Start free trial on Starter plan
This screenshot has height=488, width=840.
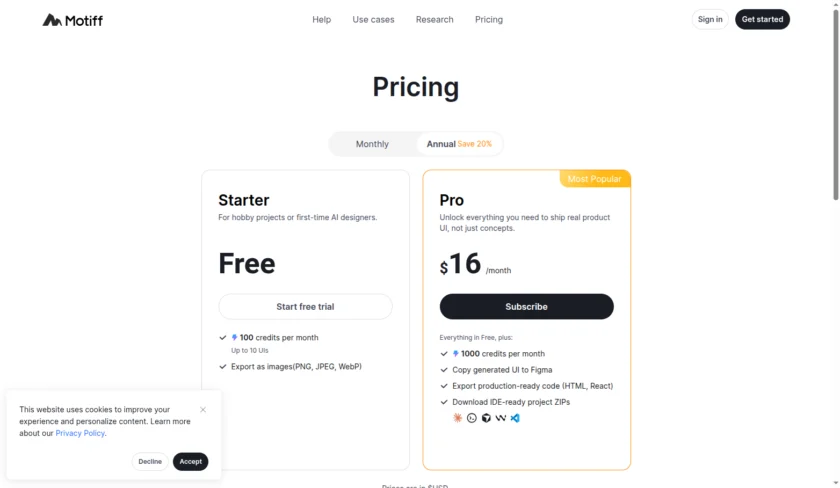[x=305, y=307]
